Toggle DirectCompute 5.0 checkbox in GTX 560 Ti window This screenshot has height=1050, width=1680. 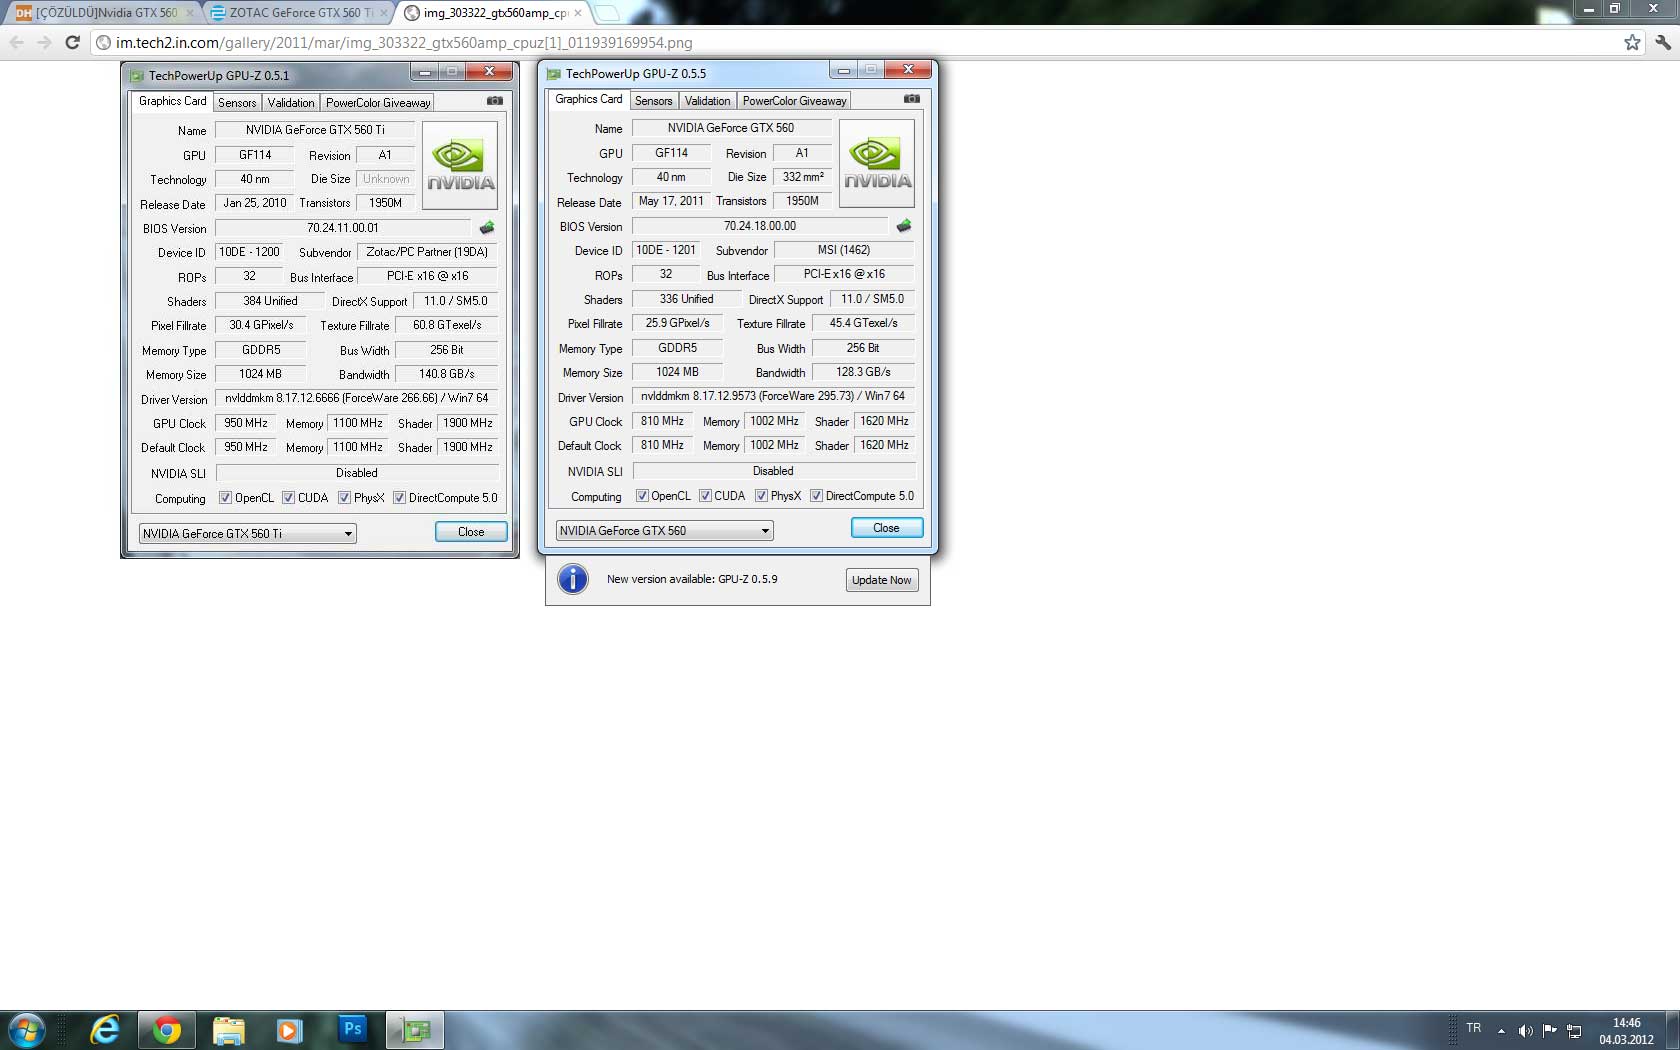click(x=399, y=498)
